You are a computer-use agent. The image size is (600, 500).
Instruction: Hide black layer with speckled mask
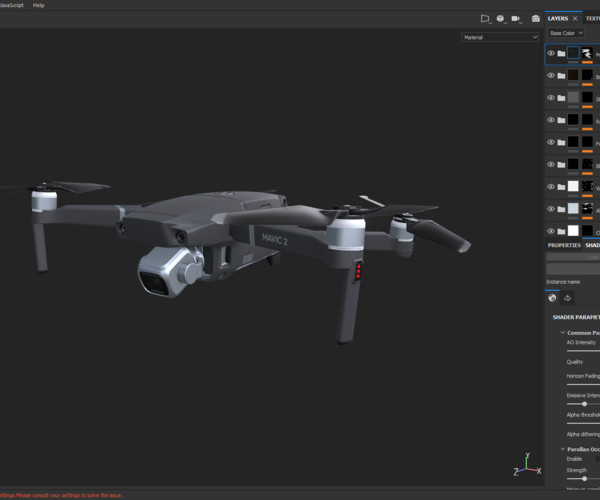[x=551, y=164]
